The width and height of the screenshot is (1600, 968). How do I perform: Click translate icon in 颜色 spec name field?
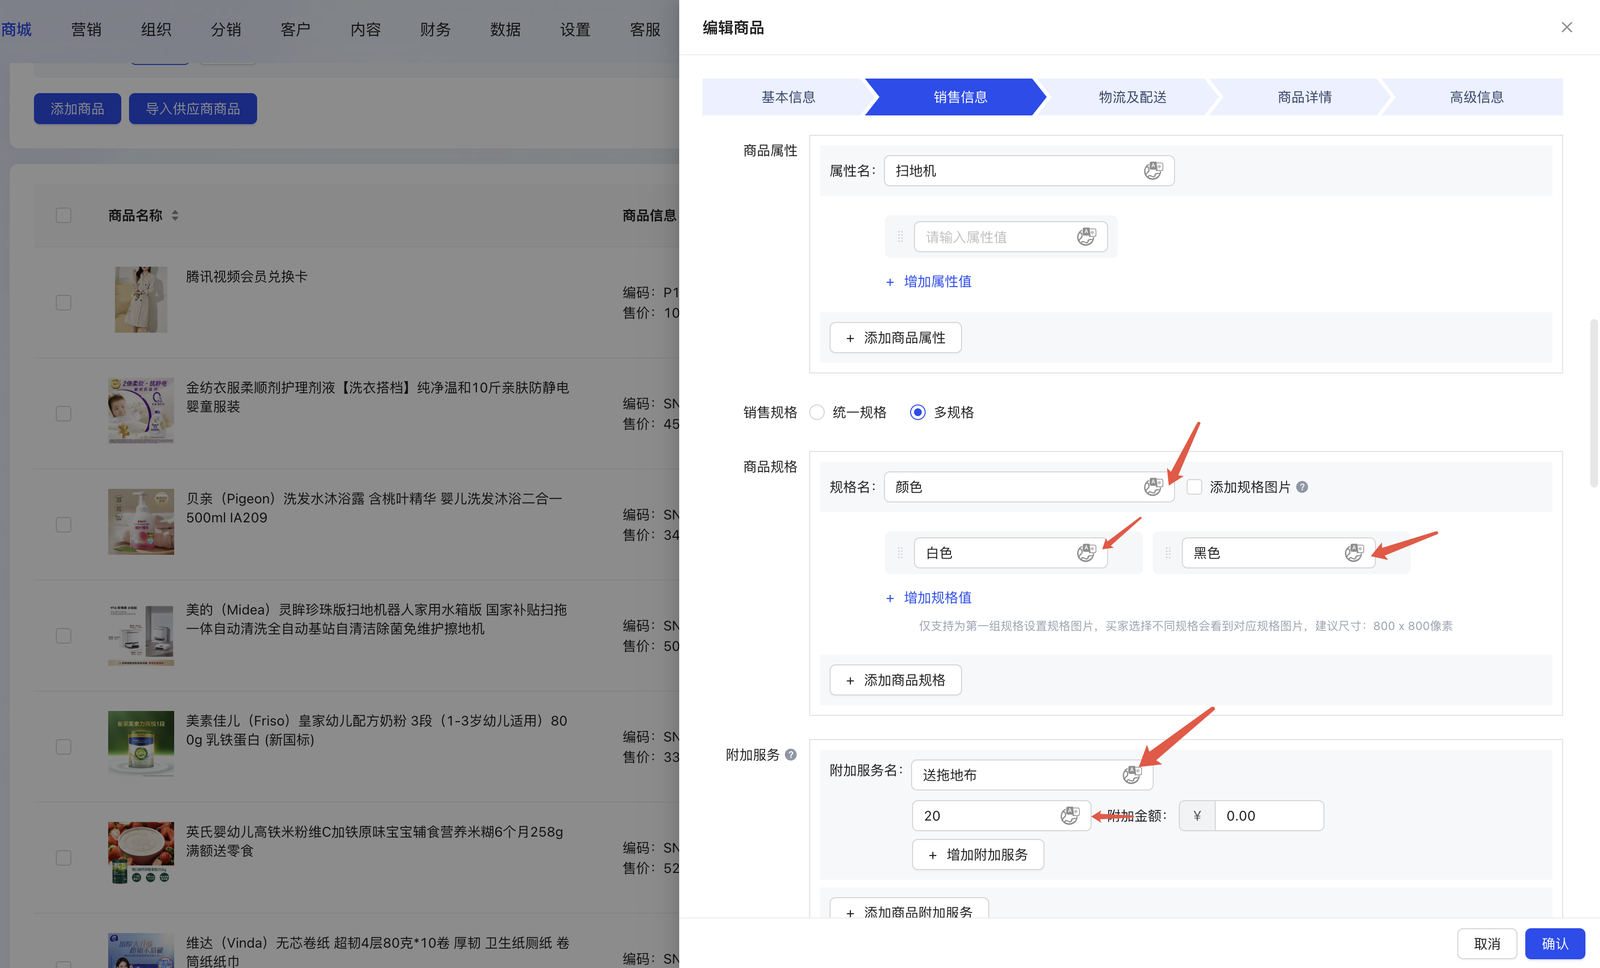tap(1153, 487)
